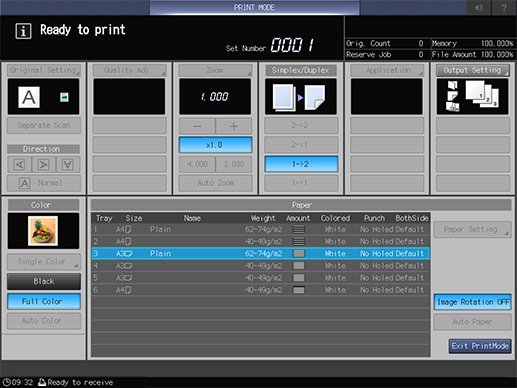Screen dimensions: 517x388
Task: Decrease zoom with the minus button
Action: coord(197,126)
